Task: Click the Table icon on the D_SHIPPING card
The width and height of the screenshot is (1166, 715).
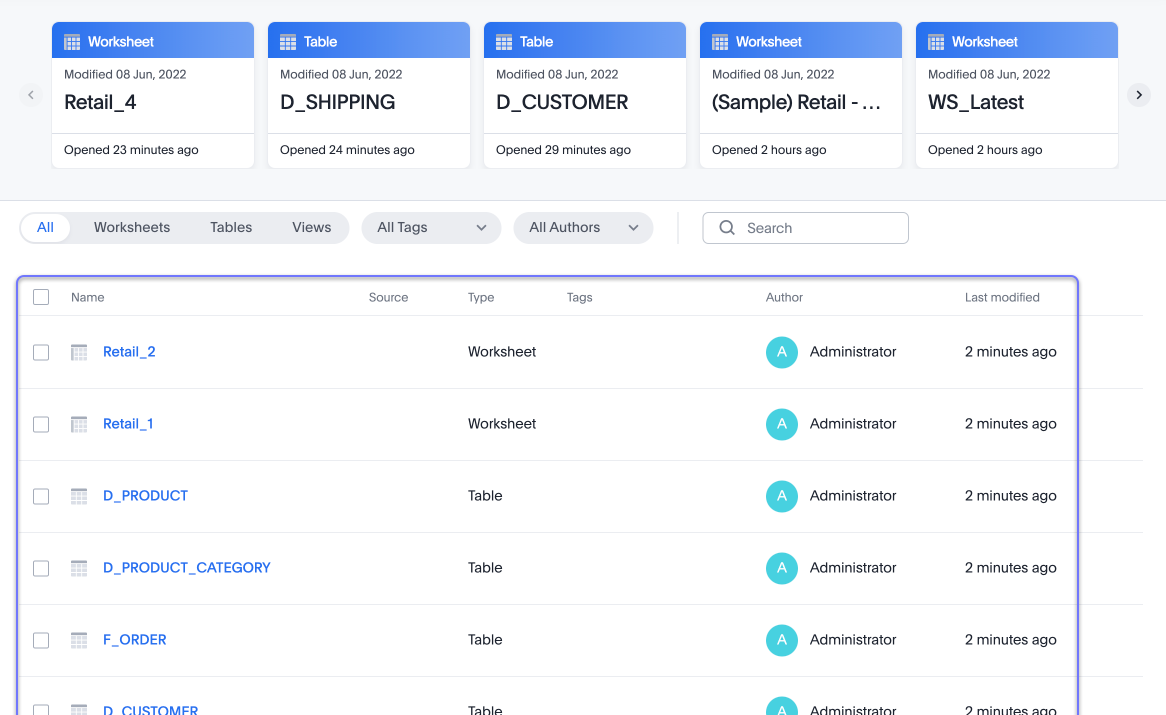Action: (288, 41)
